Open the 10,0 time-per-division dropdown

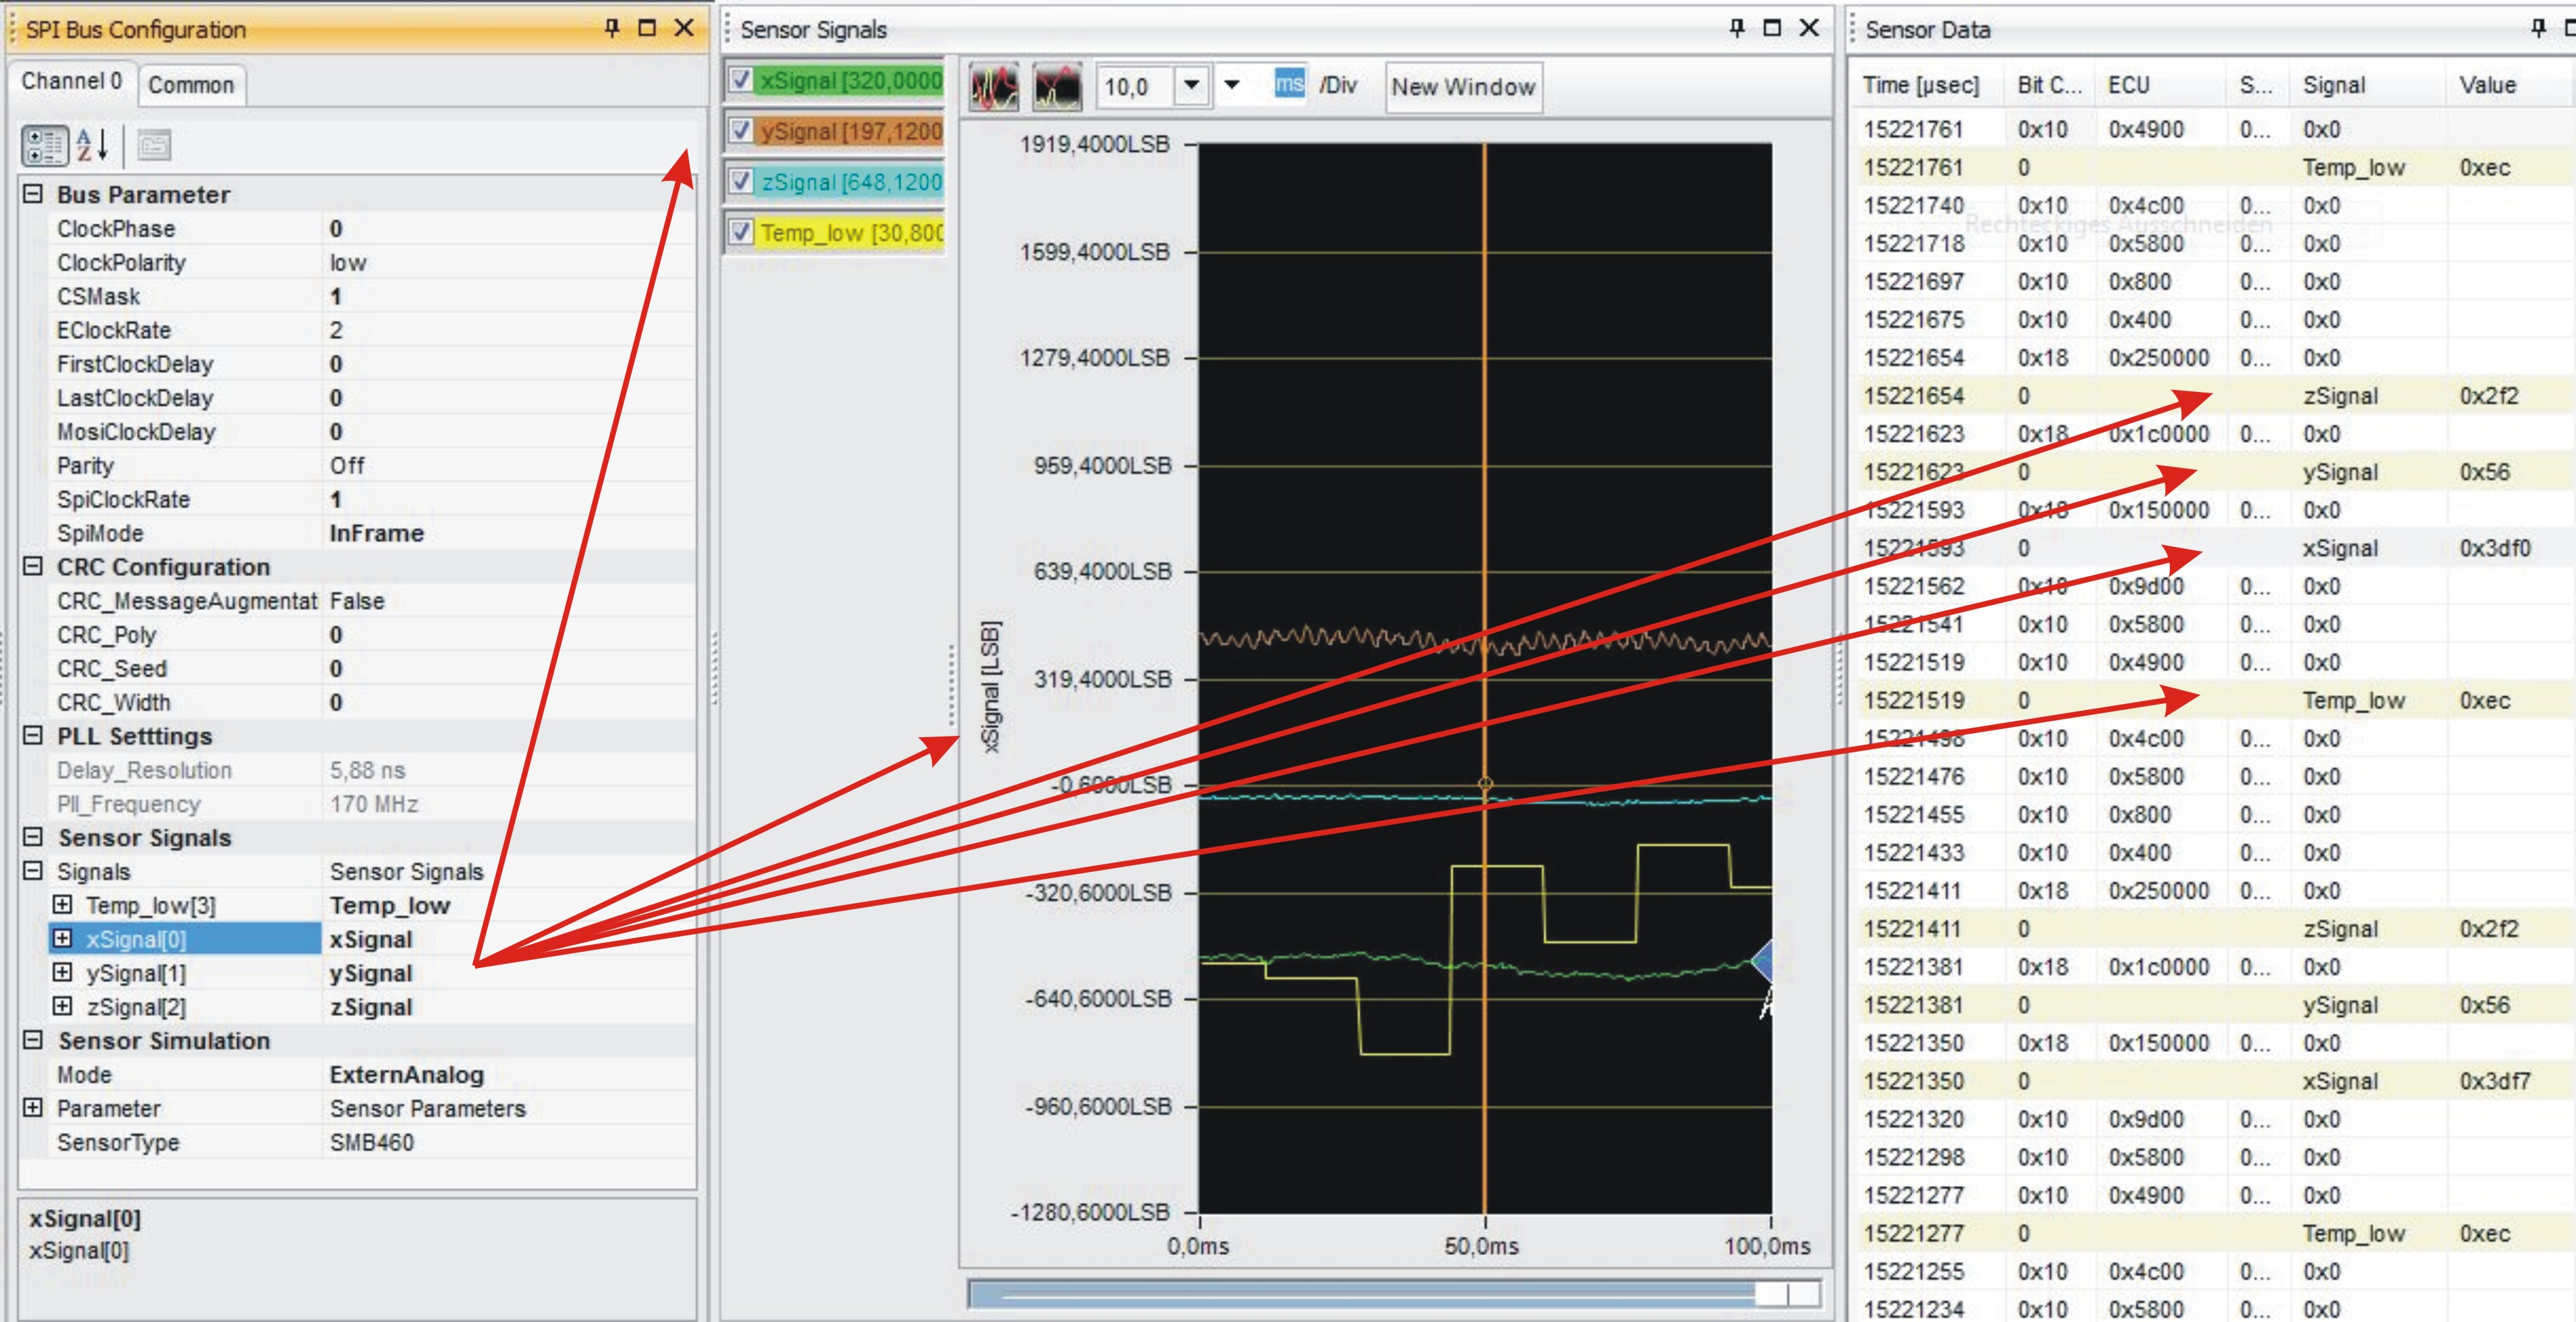tap(1191, 86)
